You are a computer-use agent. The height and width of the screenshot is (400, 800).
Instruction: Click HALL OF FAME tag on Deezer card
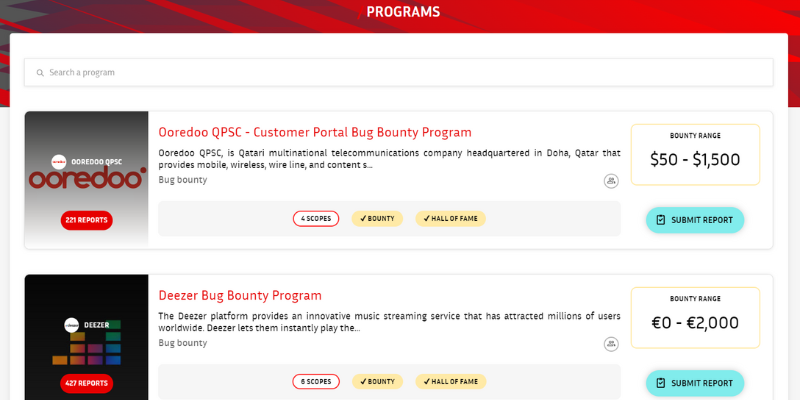451,382
